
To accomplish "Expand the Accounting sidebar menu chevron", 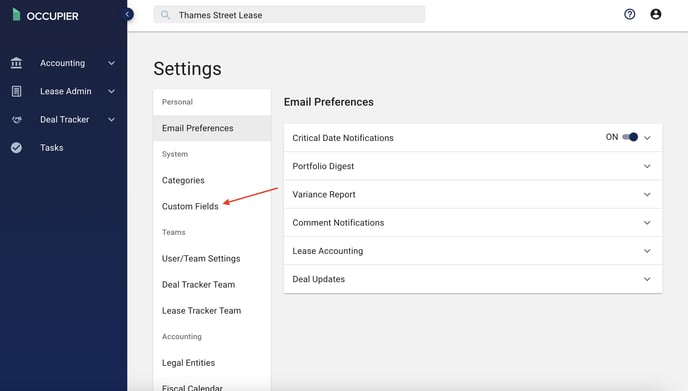I will [111, 63].
